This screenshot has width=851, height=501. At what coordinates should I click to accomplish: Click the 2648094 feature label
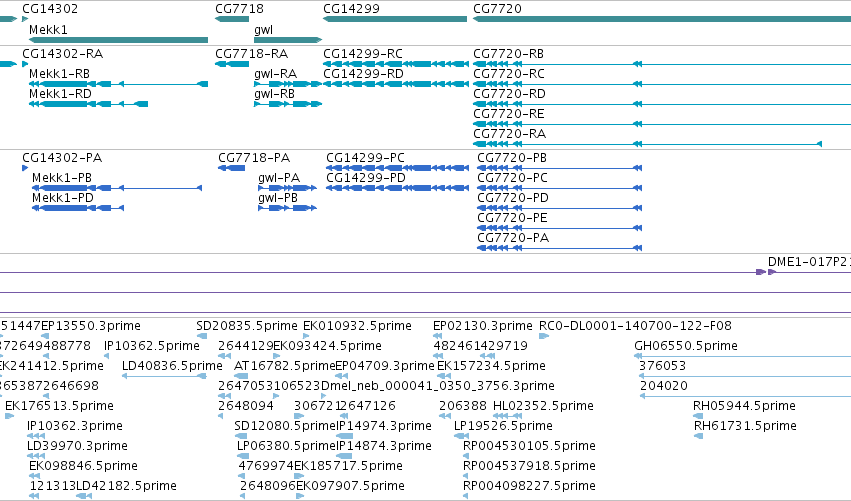point(245,407)
